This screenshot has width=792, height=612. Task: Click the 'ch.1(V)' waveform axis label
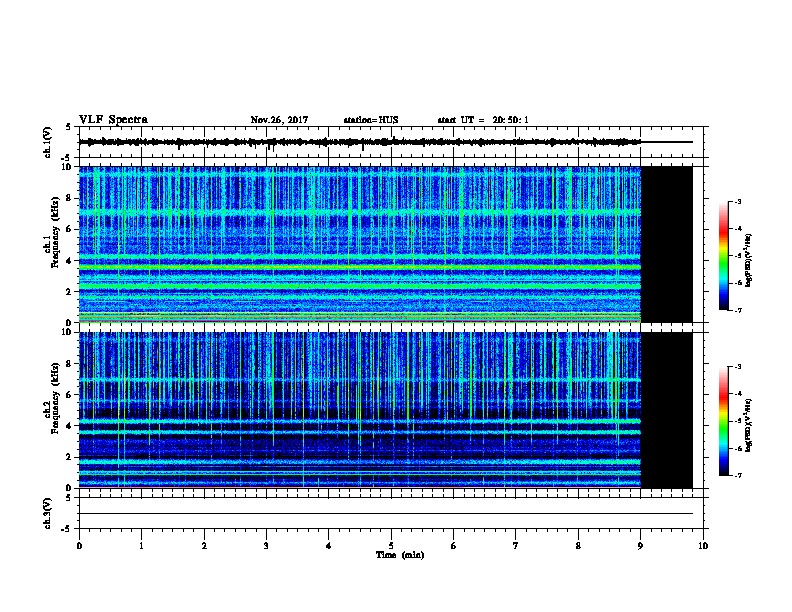(x=47, y=142)
